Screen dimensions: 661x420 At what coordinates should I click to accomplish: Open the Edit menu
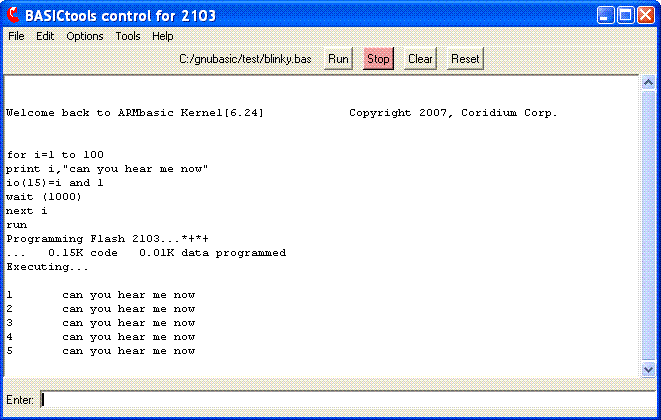coord(45,36)
